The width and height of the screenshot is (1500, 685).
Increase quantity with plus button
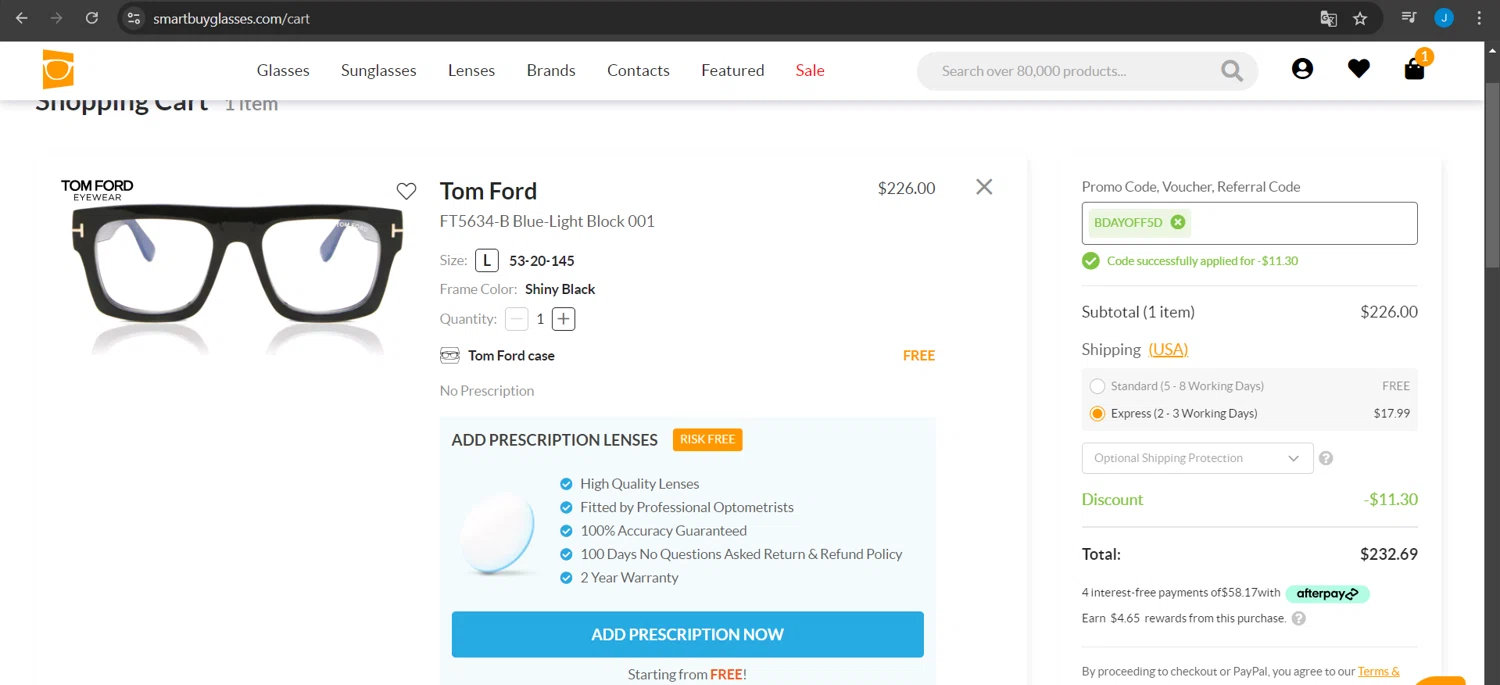[564, 319]
